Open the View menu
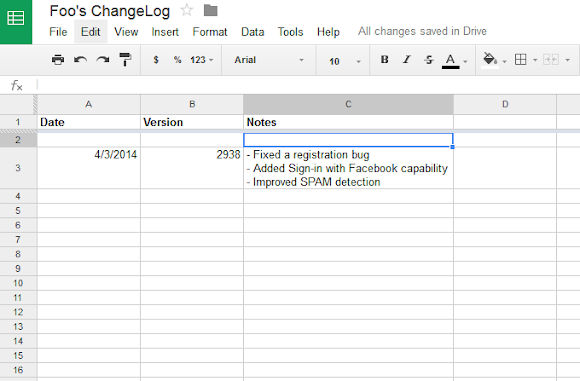The image size is (580, 381). [126, 32]
